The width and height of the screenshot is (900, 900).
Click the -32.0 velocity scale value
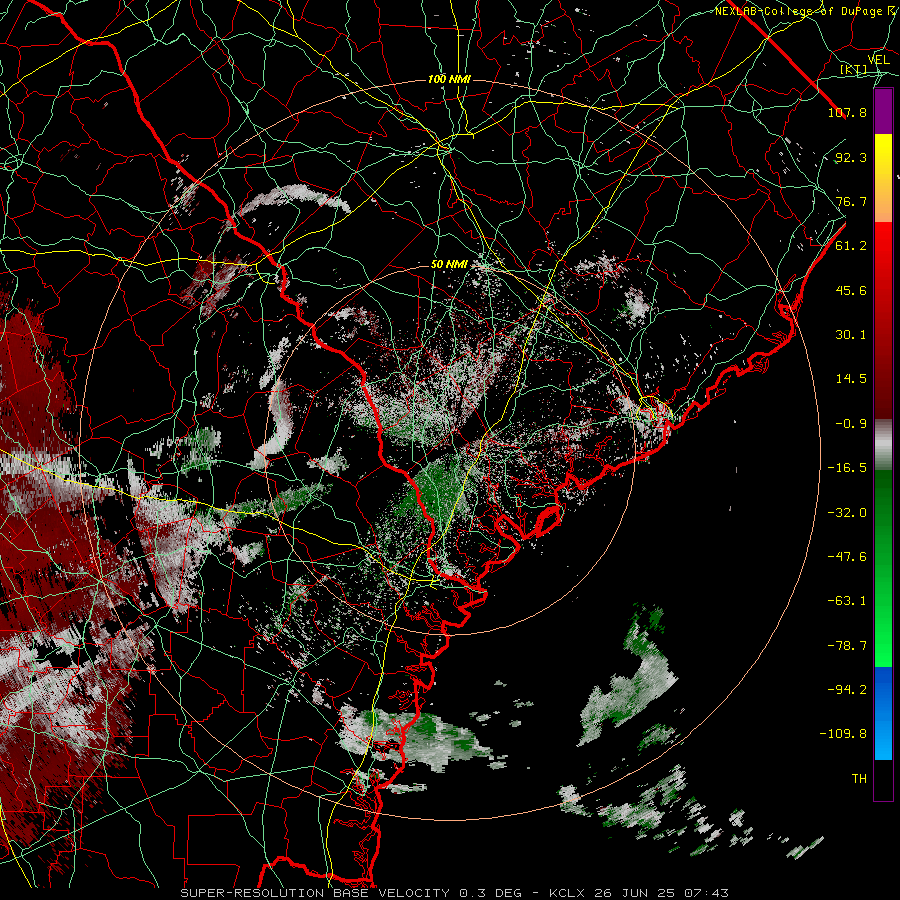(847, 513)
